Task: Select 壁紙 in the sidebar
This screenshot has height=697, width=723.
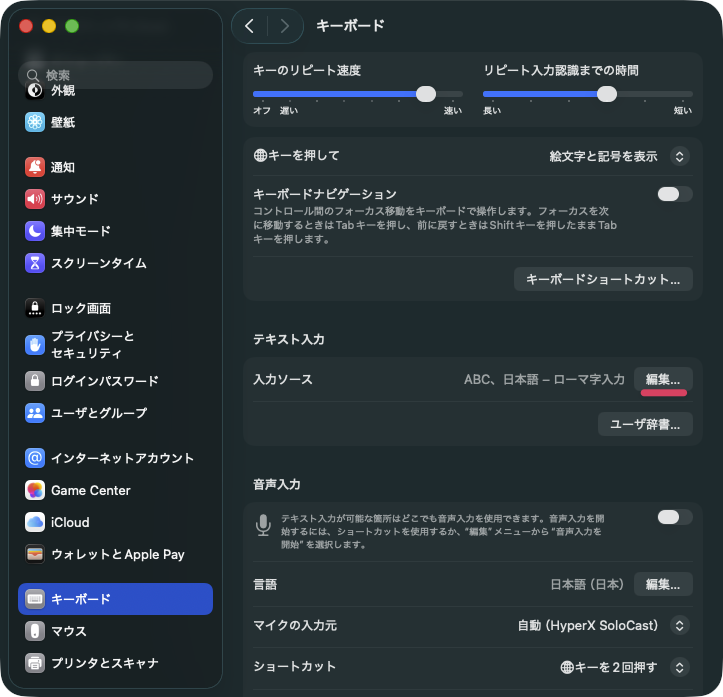Action: pos(115,122)
